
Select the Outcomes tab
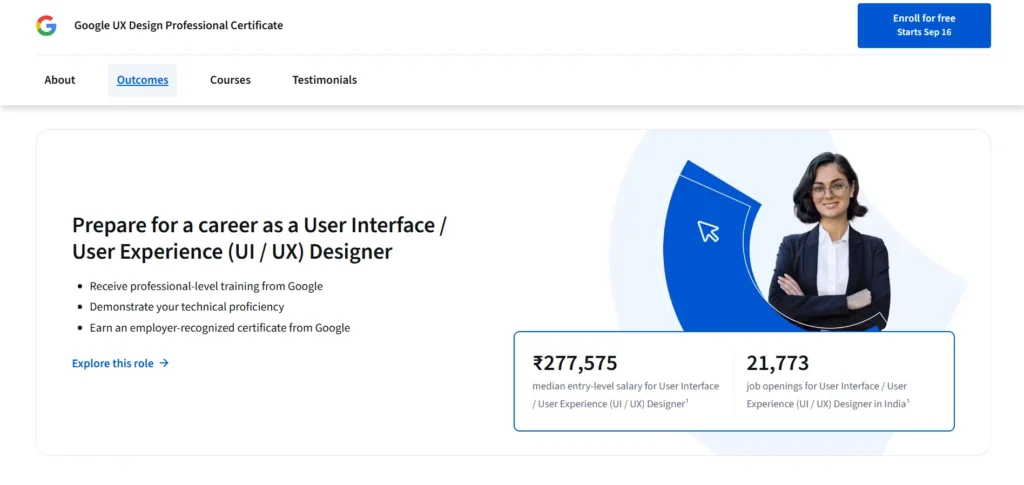point(142,80)
